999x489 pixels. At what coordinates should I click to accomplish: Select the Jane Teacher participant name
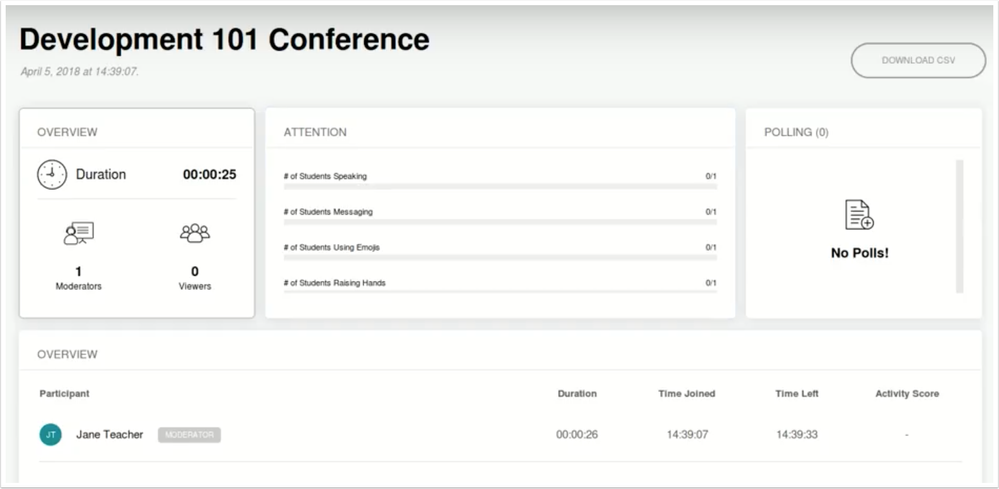pyautogui.click(x=110, y=435)
